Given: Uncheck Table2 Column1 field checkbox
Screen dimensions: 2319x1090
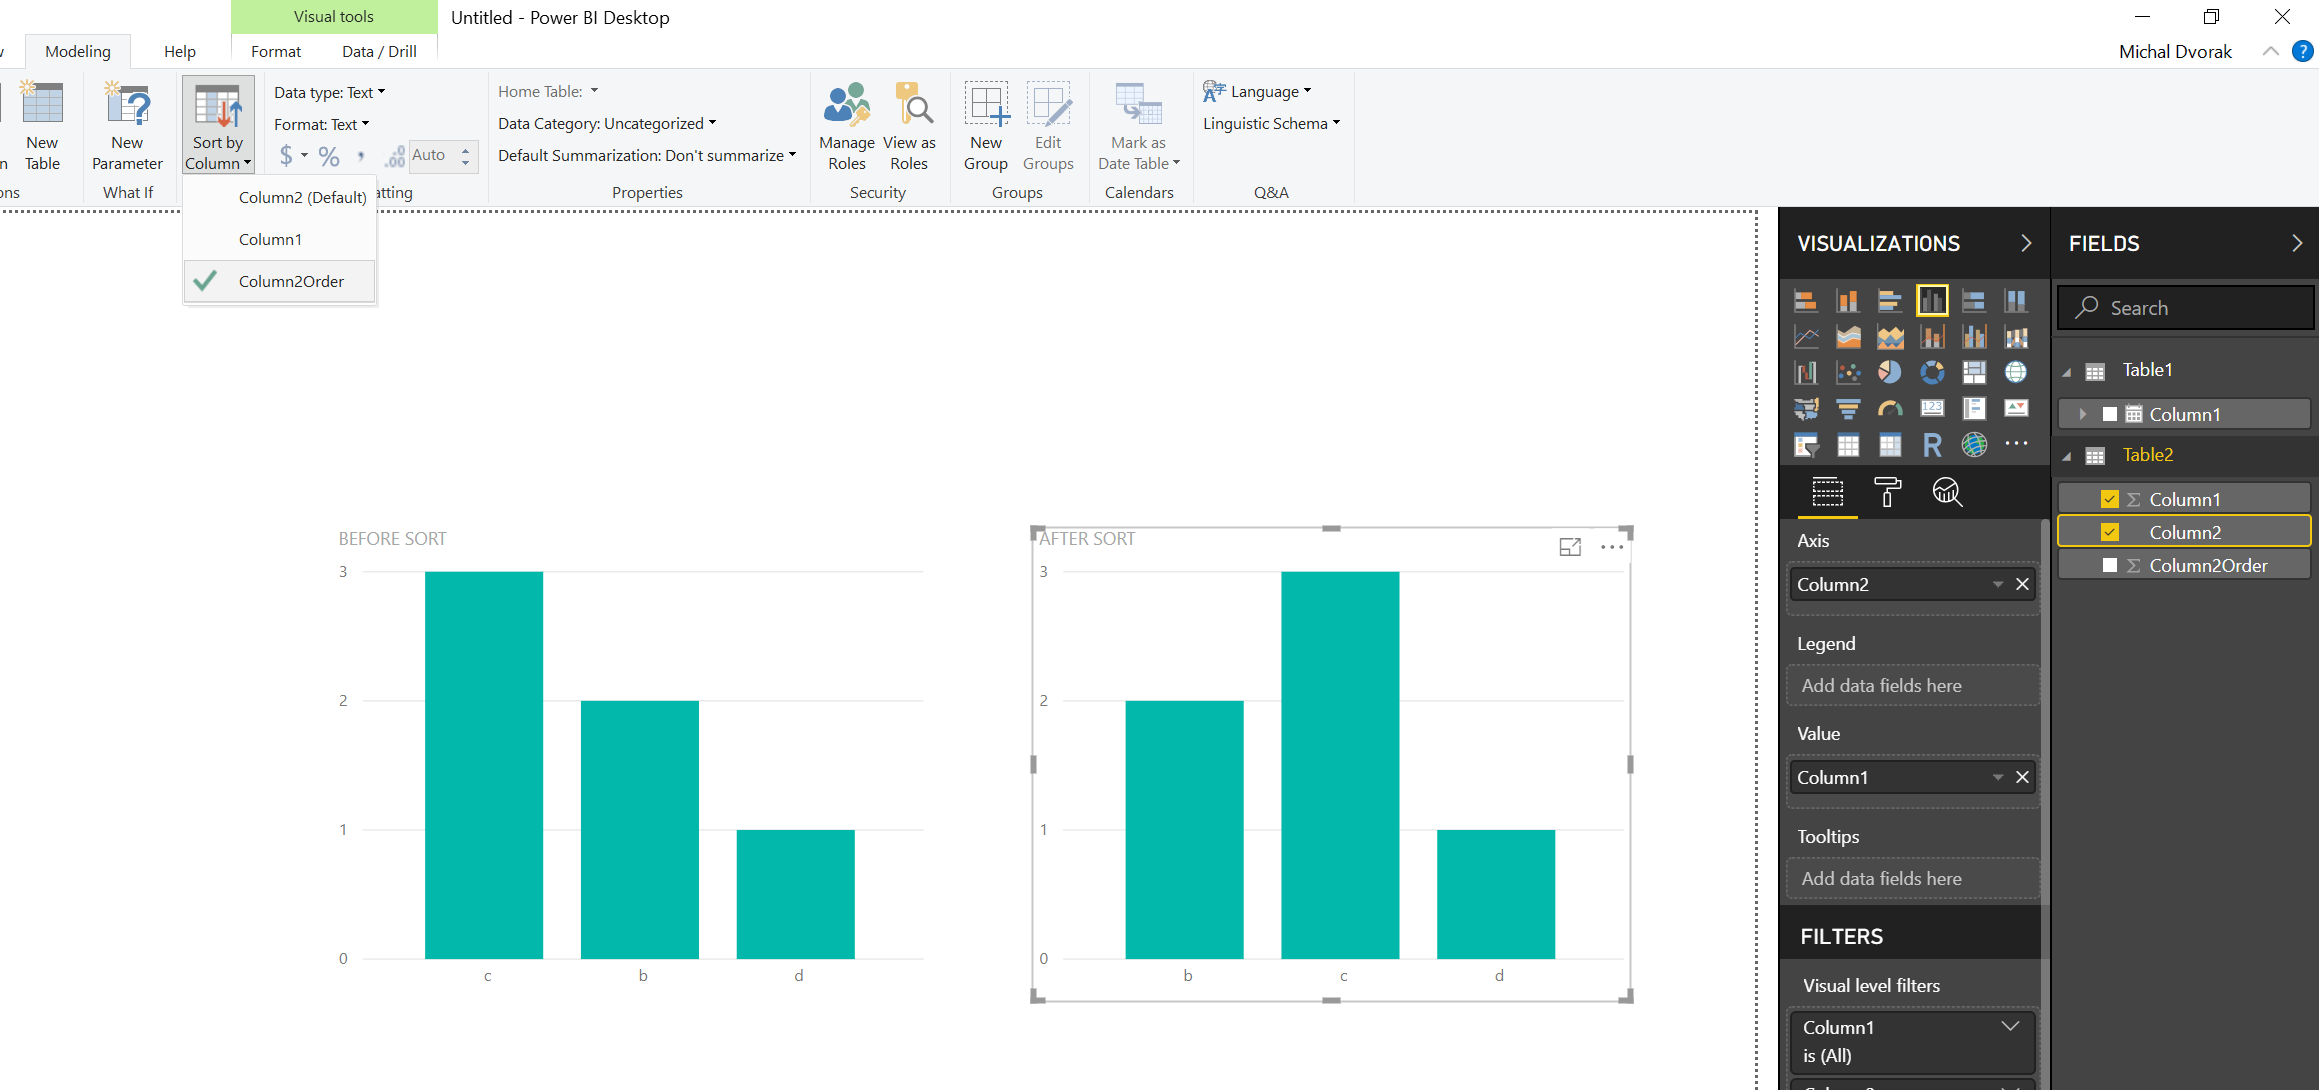Looking at the screenshot, I should [x=2110, y=499].
